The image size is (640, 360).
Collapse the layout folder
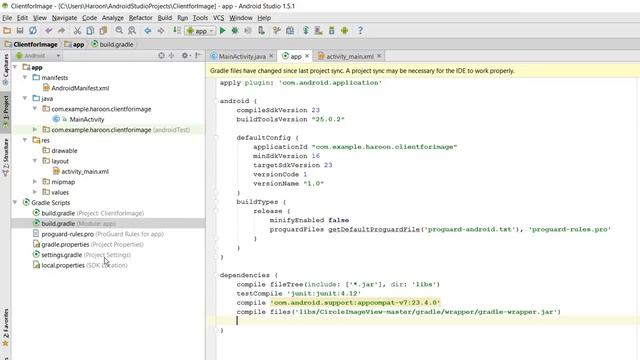(35, 161)
